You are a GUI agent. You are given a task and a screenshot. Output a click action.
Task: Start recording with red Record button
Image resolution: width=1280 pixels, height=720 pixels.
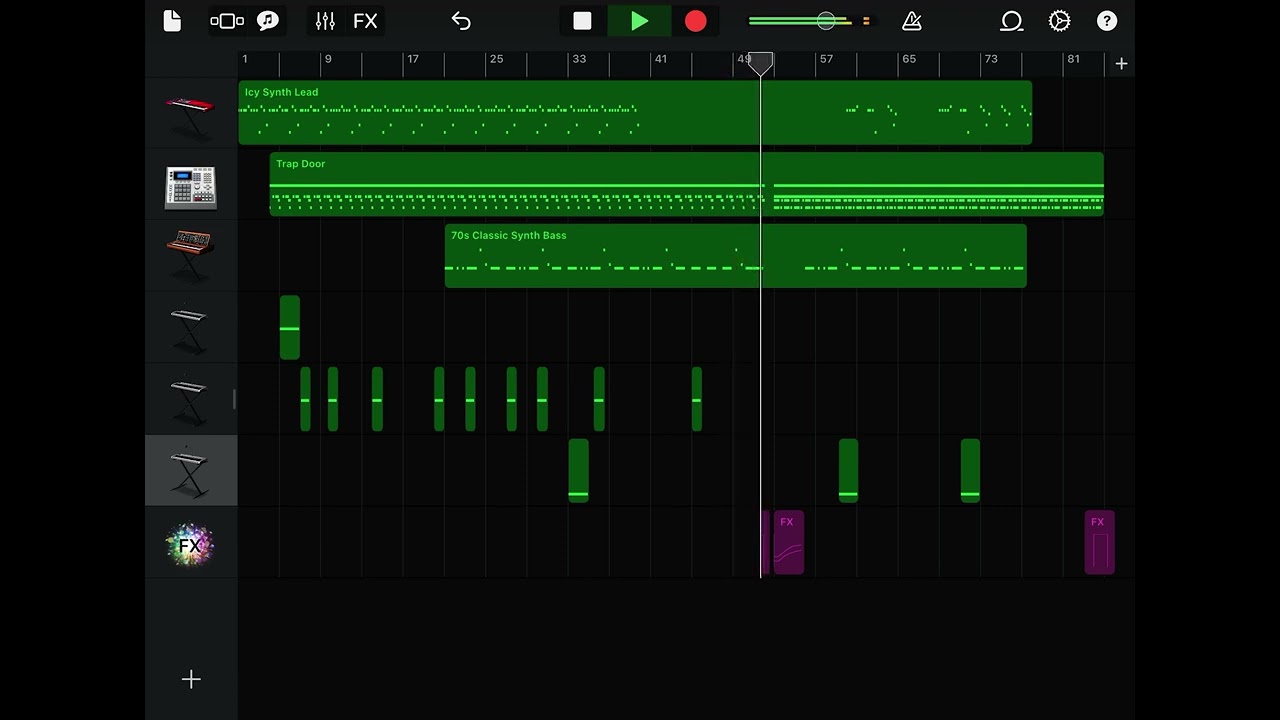pyautogui.click(x=696, y=21)
